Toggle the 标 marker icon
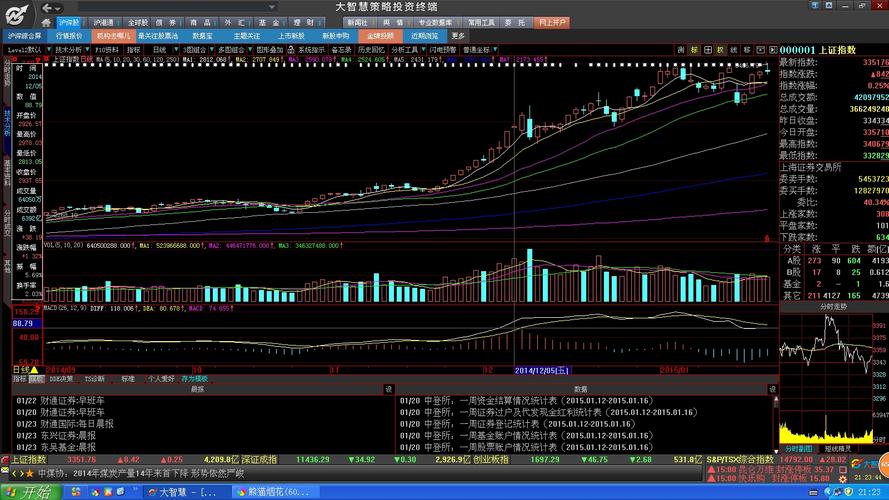The width and height of the screenshot is (889, 500). click(x=694, y=50)
